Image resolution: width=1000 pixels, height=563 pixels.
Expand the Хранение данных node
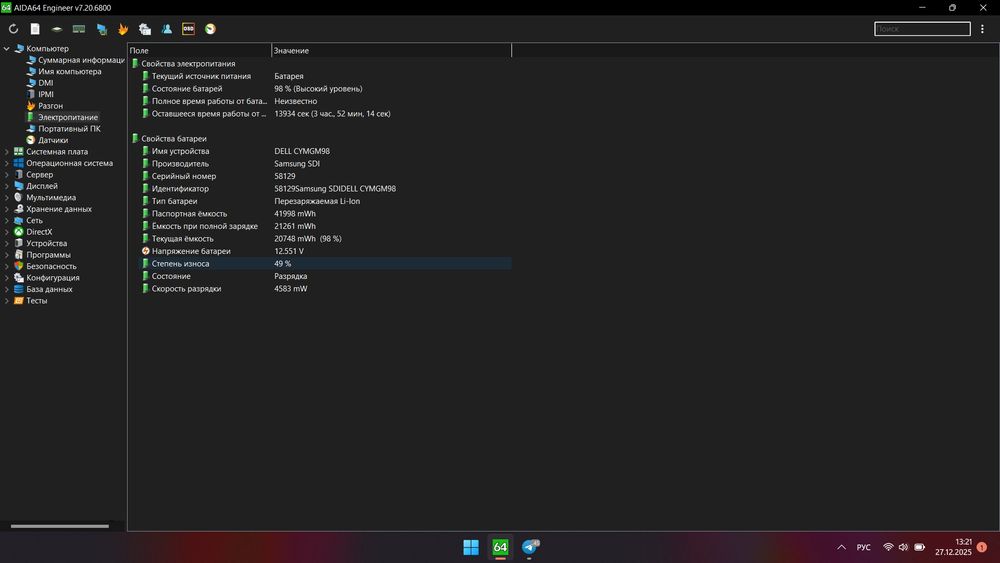6,209
